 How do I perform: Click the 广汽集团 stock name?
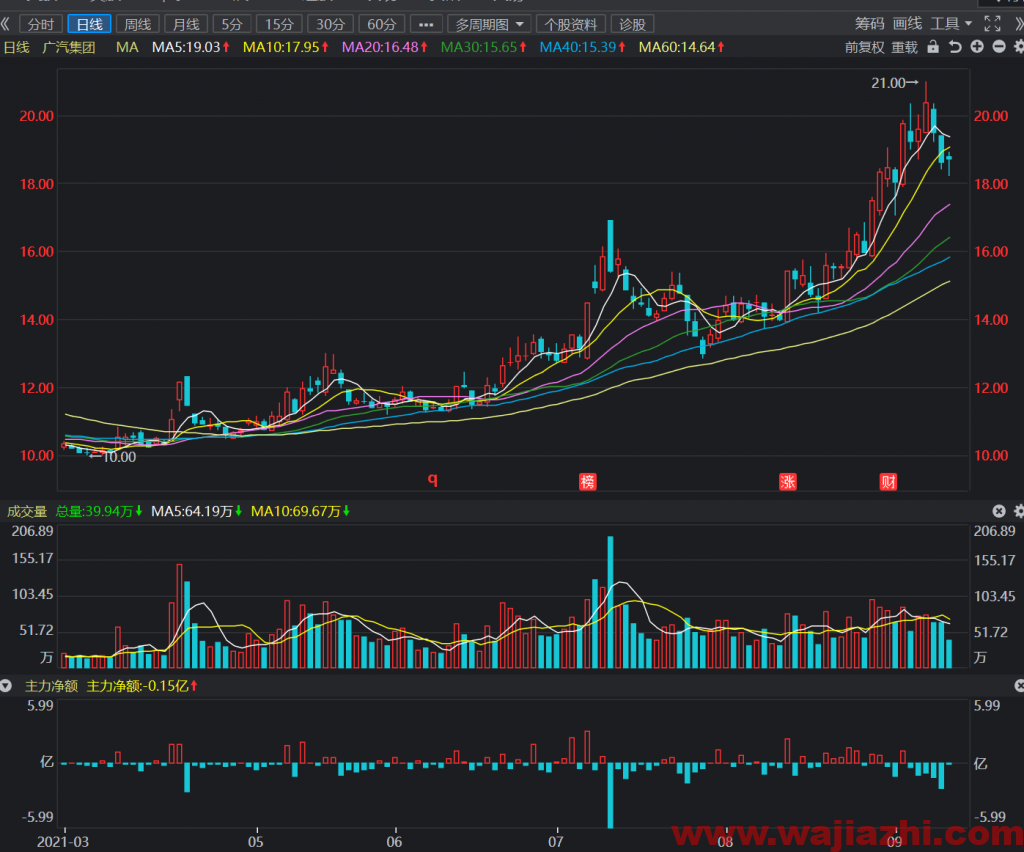pos(69,47)
